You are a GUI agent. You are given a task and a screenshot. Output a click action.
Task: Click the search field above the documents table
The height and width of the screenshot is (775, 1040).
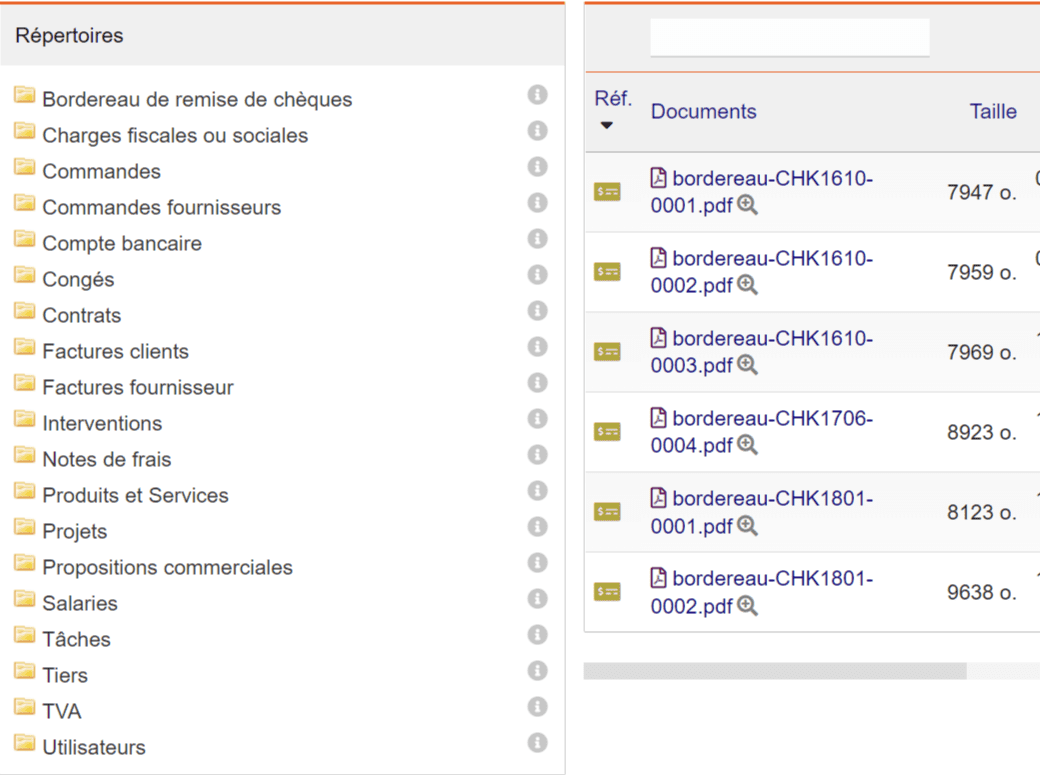(789, 37)
